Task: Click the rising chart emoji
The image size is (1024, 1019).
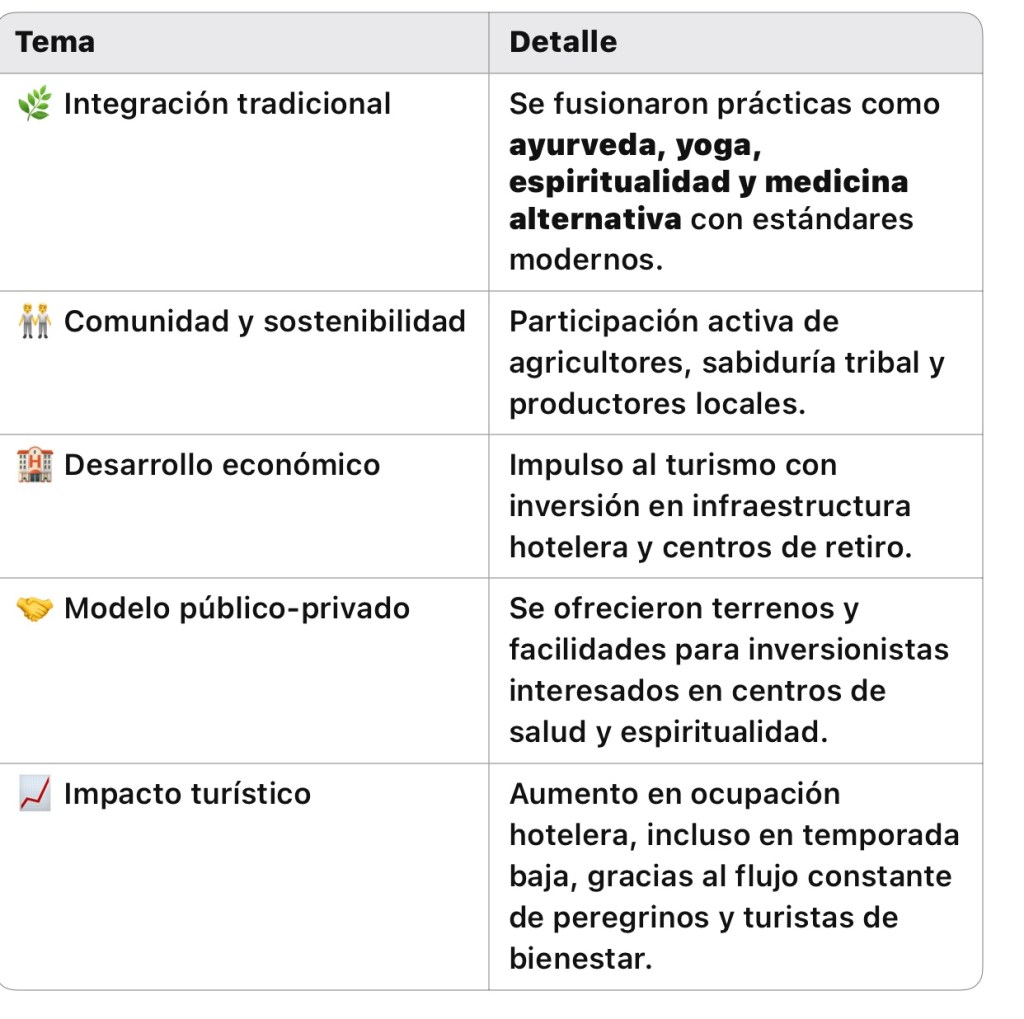Action: click(35, 794)
